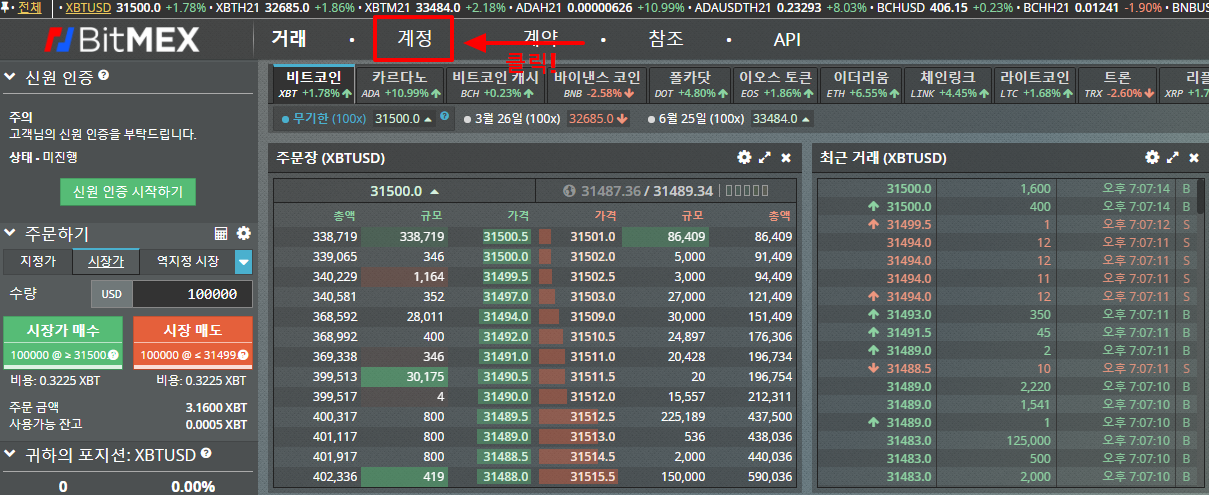Click bid price 31488.0 in order book

[x=506, y=477]
